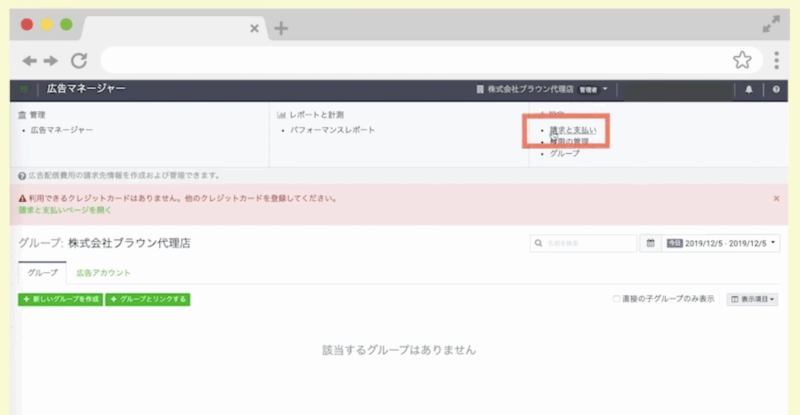Toggle fullscreen with the expand arrows icon
The width and height of the screenshot is (800, 415).
(771, 24)
